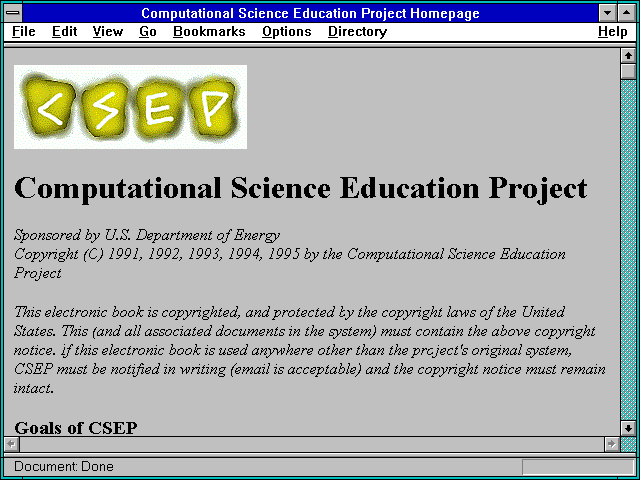Open the Help menu
The width and height of the screenshot is (640, 480).
[613, 31]
